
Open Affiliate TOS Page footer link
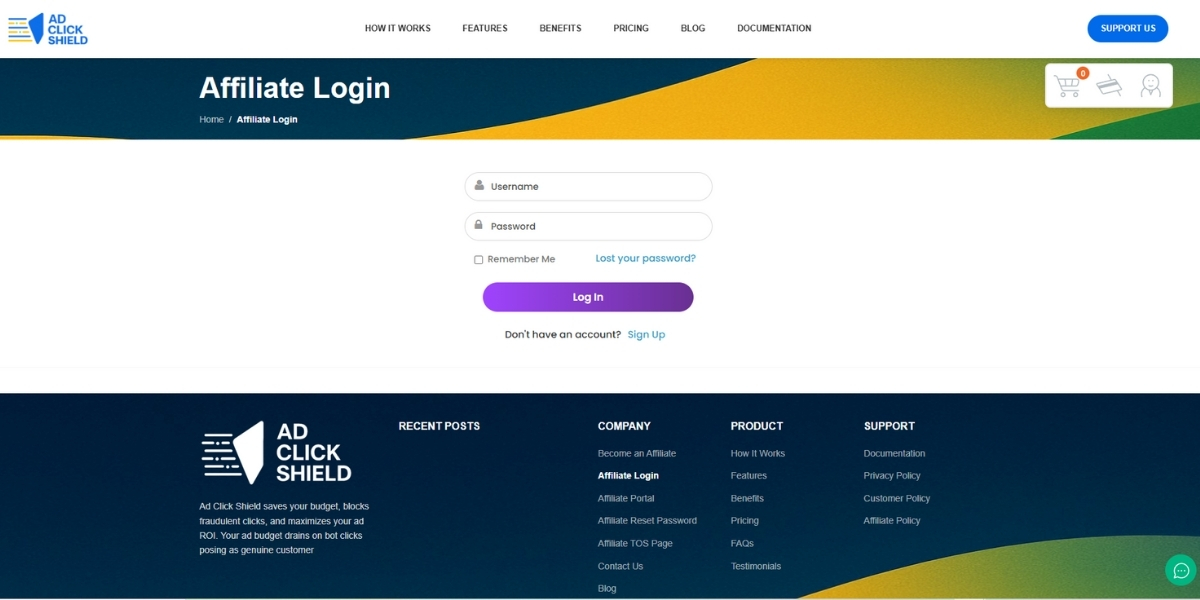(x=635, y=544)
